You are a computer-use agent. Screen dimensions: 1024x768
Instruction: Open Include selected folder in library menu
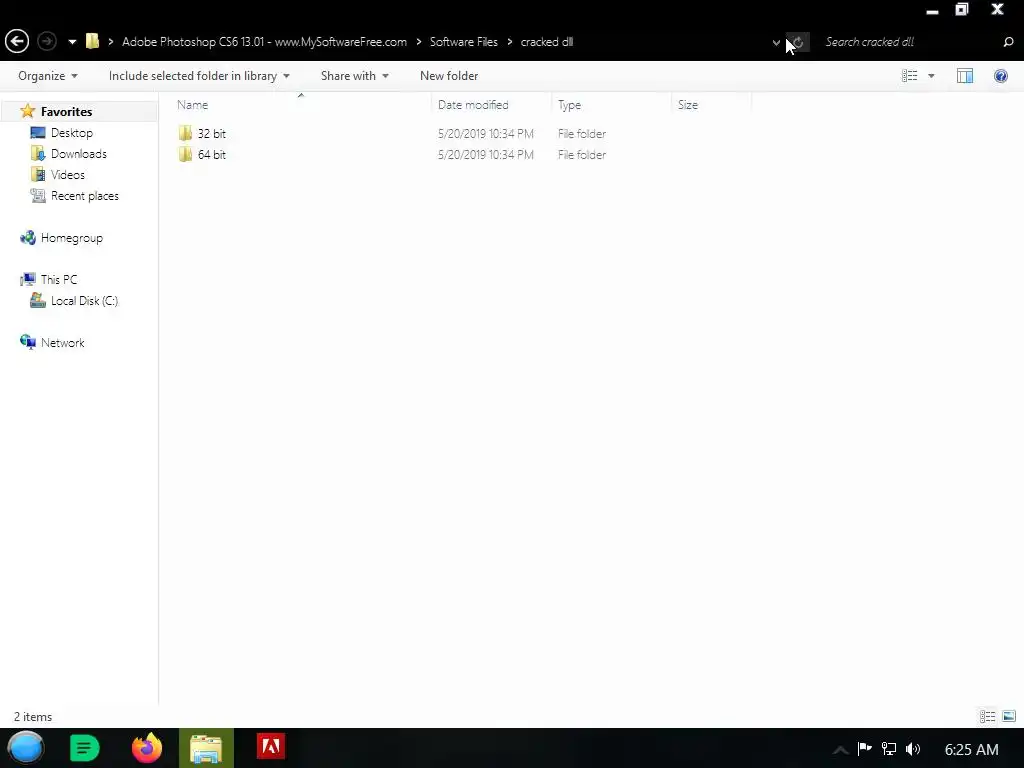199,76
